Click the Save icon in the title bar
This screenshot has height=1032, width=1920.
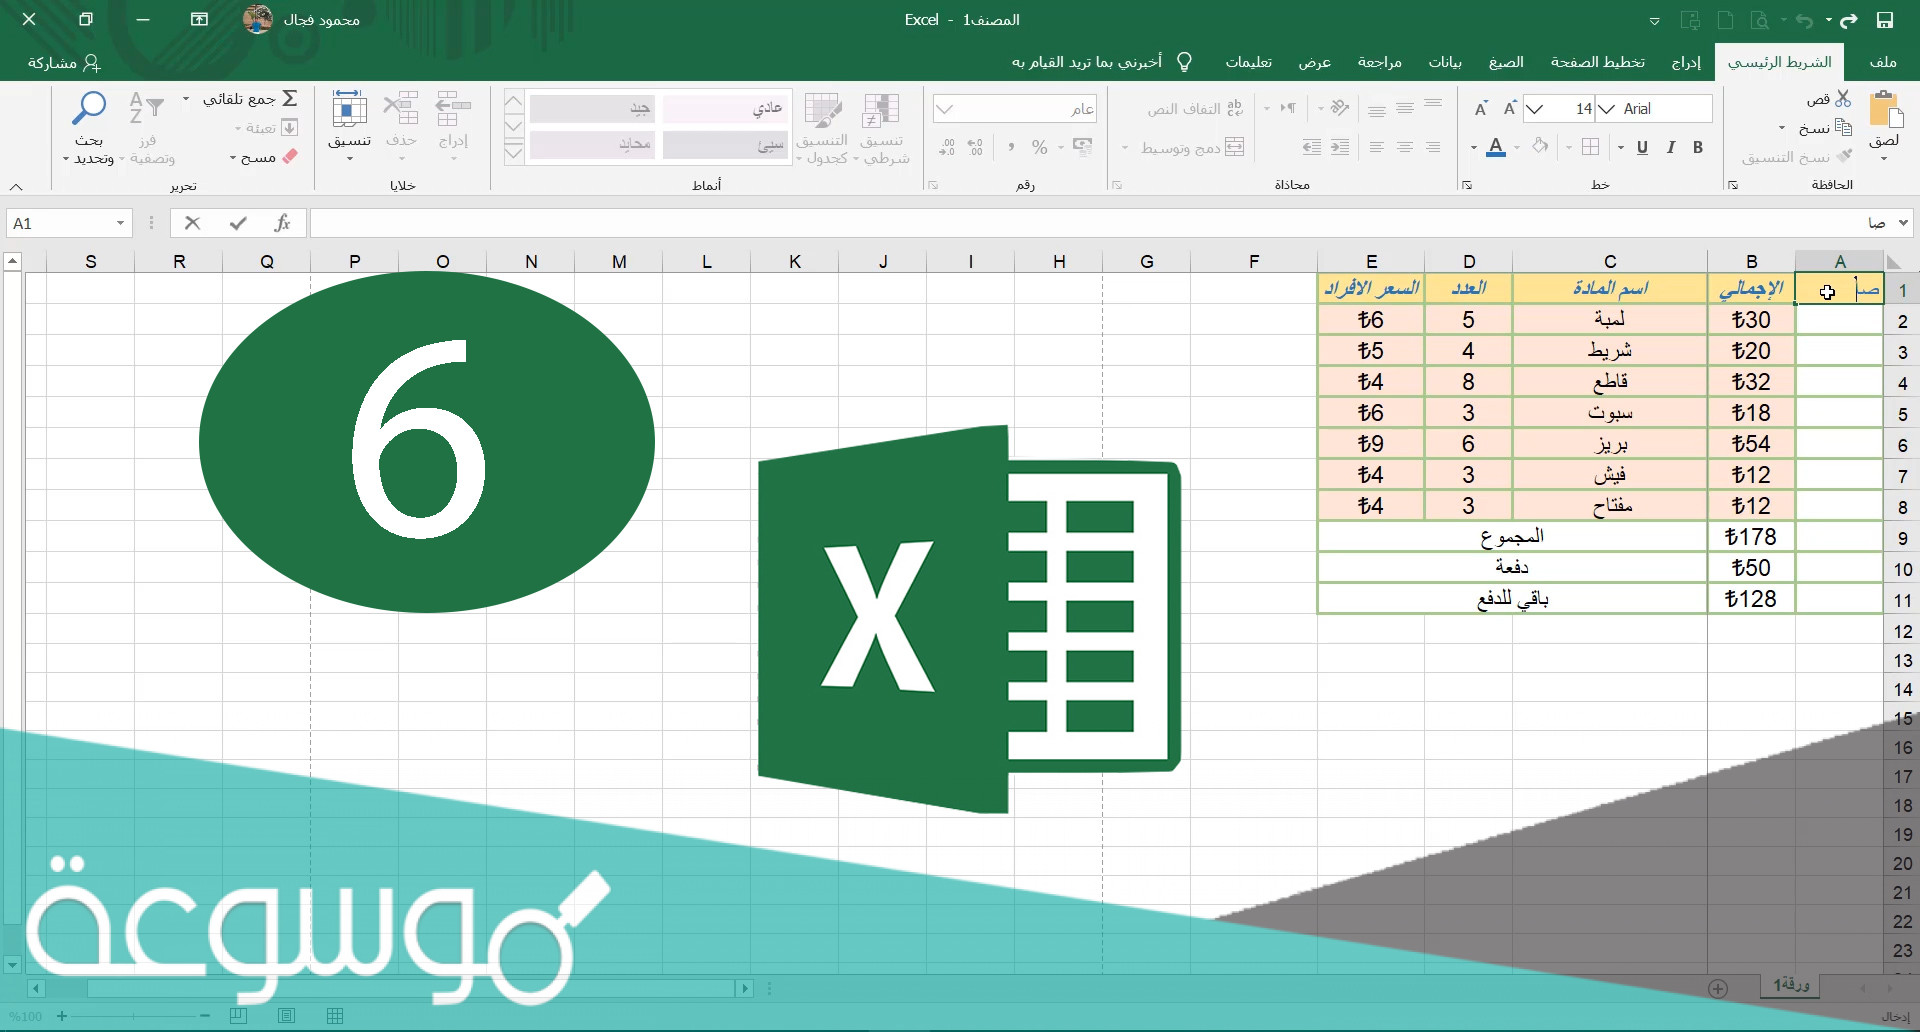pyautogui.click(x=1885, y=20)
